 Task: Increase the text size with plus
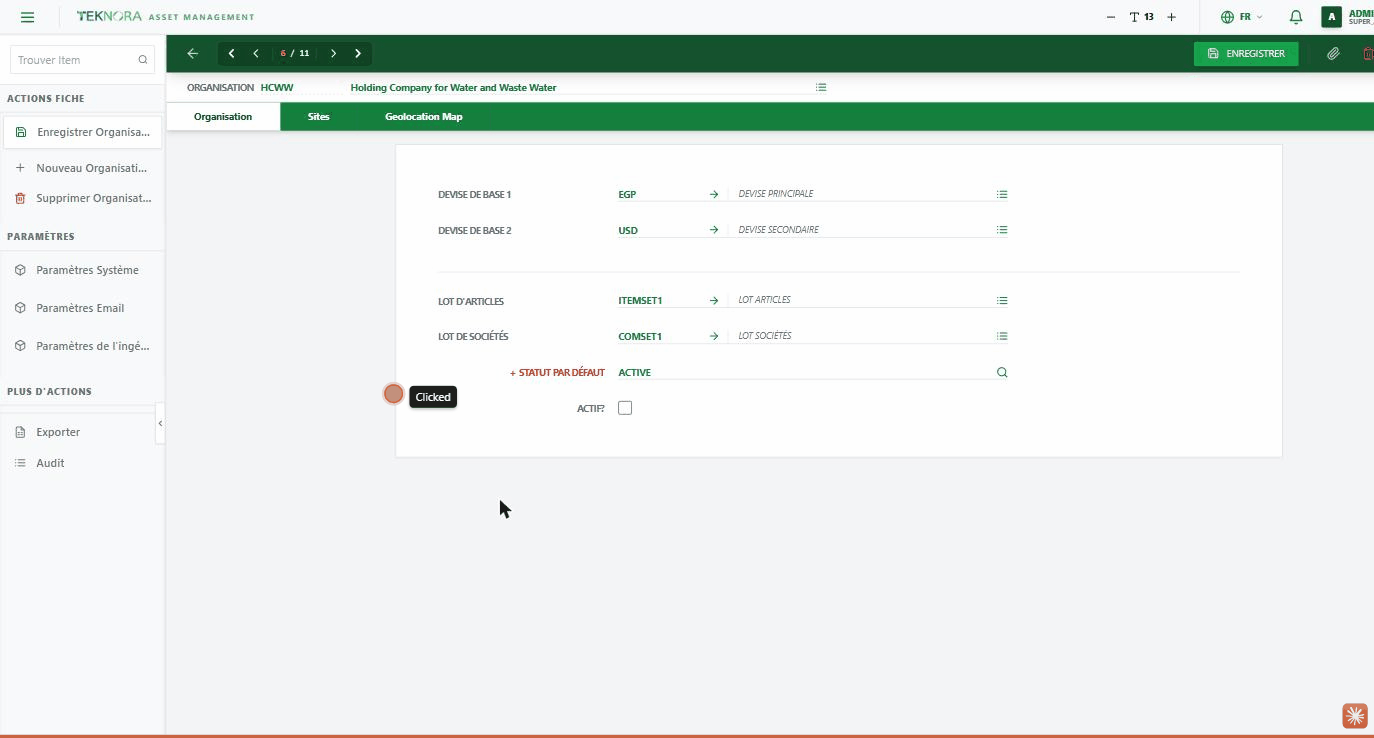tap(1171, 17)
